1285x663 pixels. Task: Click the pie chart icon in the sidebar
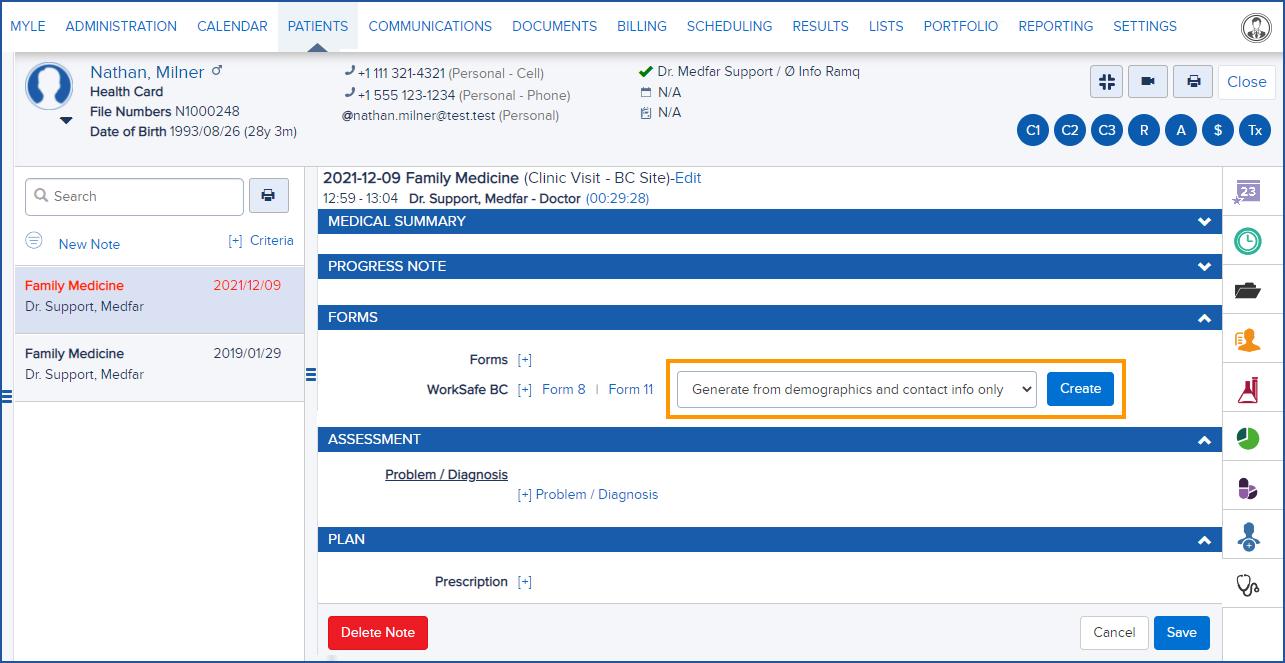click(1248, 438)
